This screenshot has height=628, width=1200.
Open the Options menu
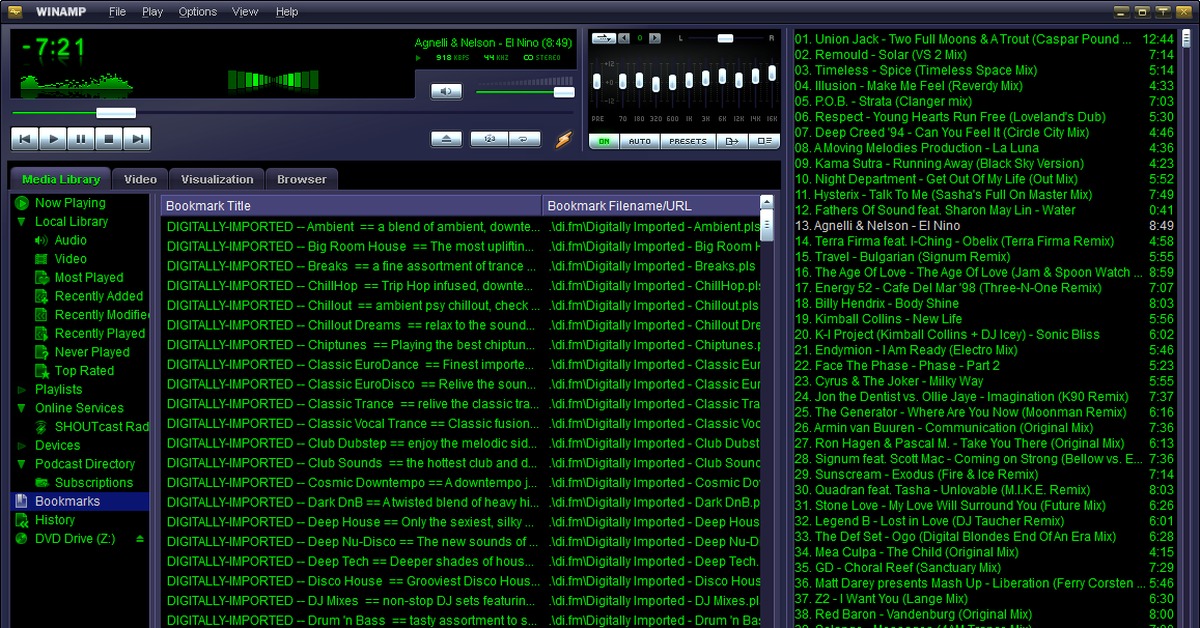tap(198, 12)
